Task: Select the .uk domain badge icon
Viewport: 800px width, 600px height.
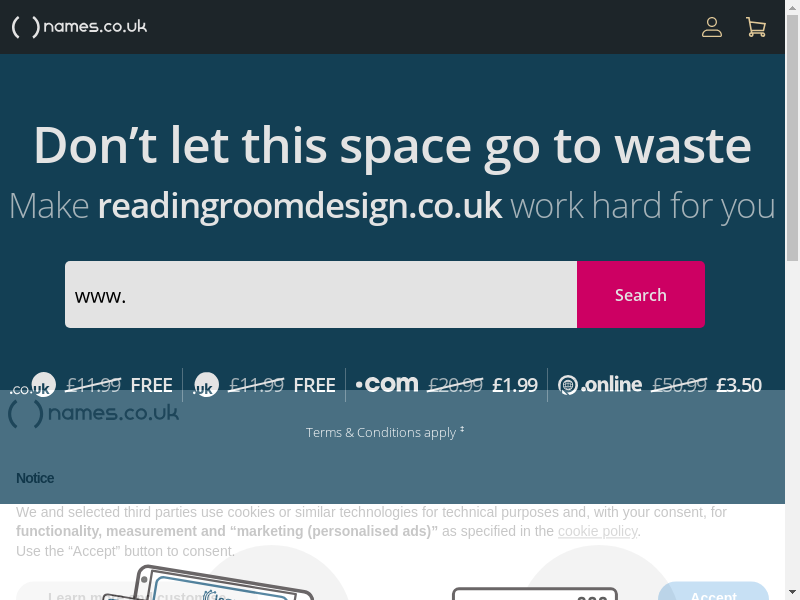Action: [206, 385]
